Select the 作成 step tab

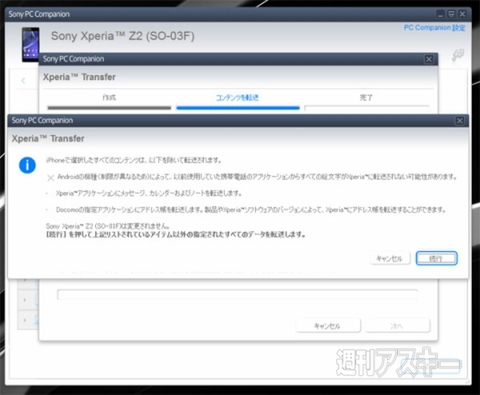109,102
